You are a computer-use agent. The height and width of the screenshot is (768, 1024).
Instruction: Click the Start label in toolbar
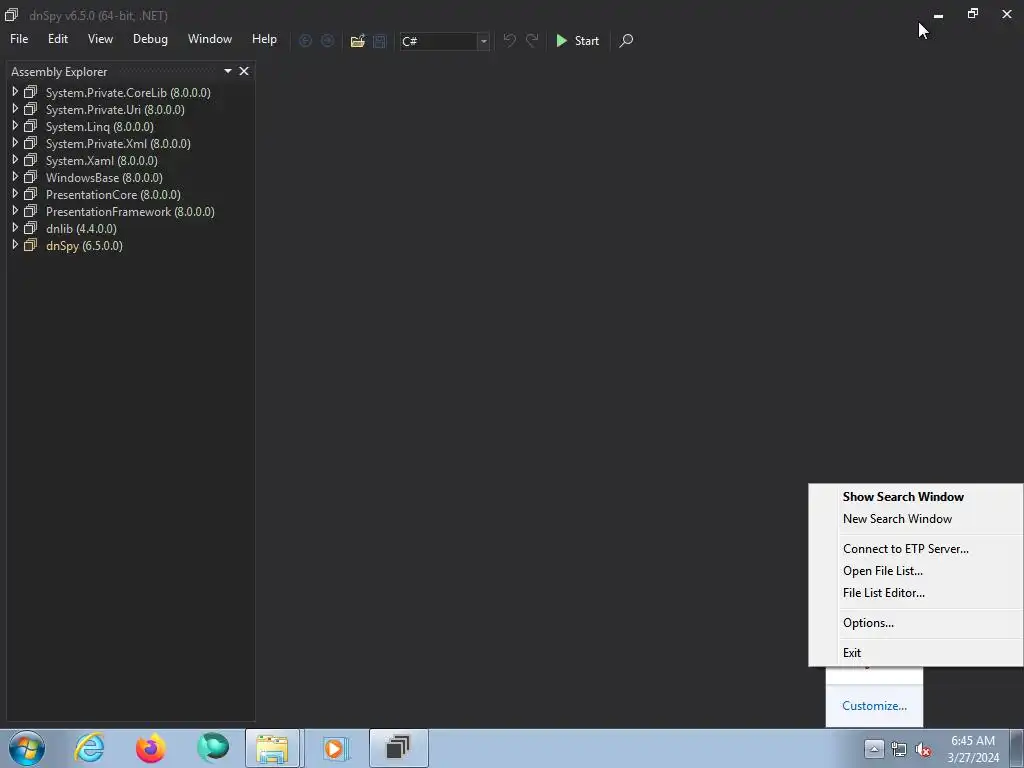(x=586, y=41)
